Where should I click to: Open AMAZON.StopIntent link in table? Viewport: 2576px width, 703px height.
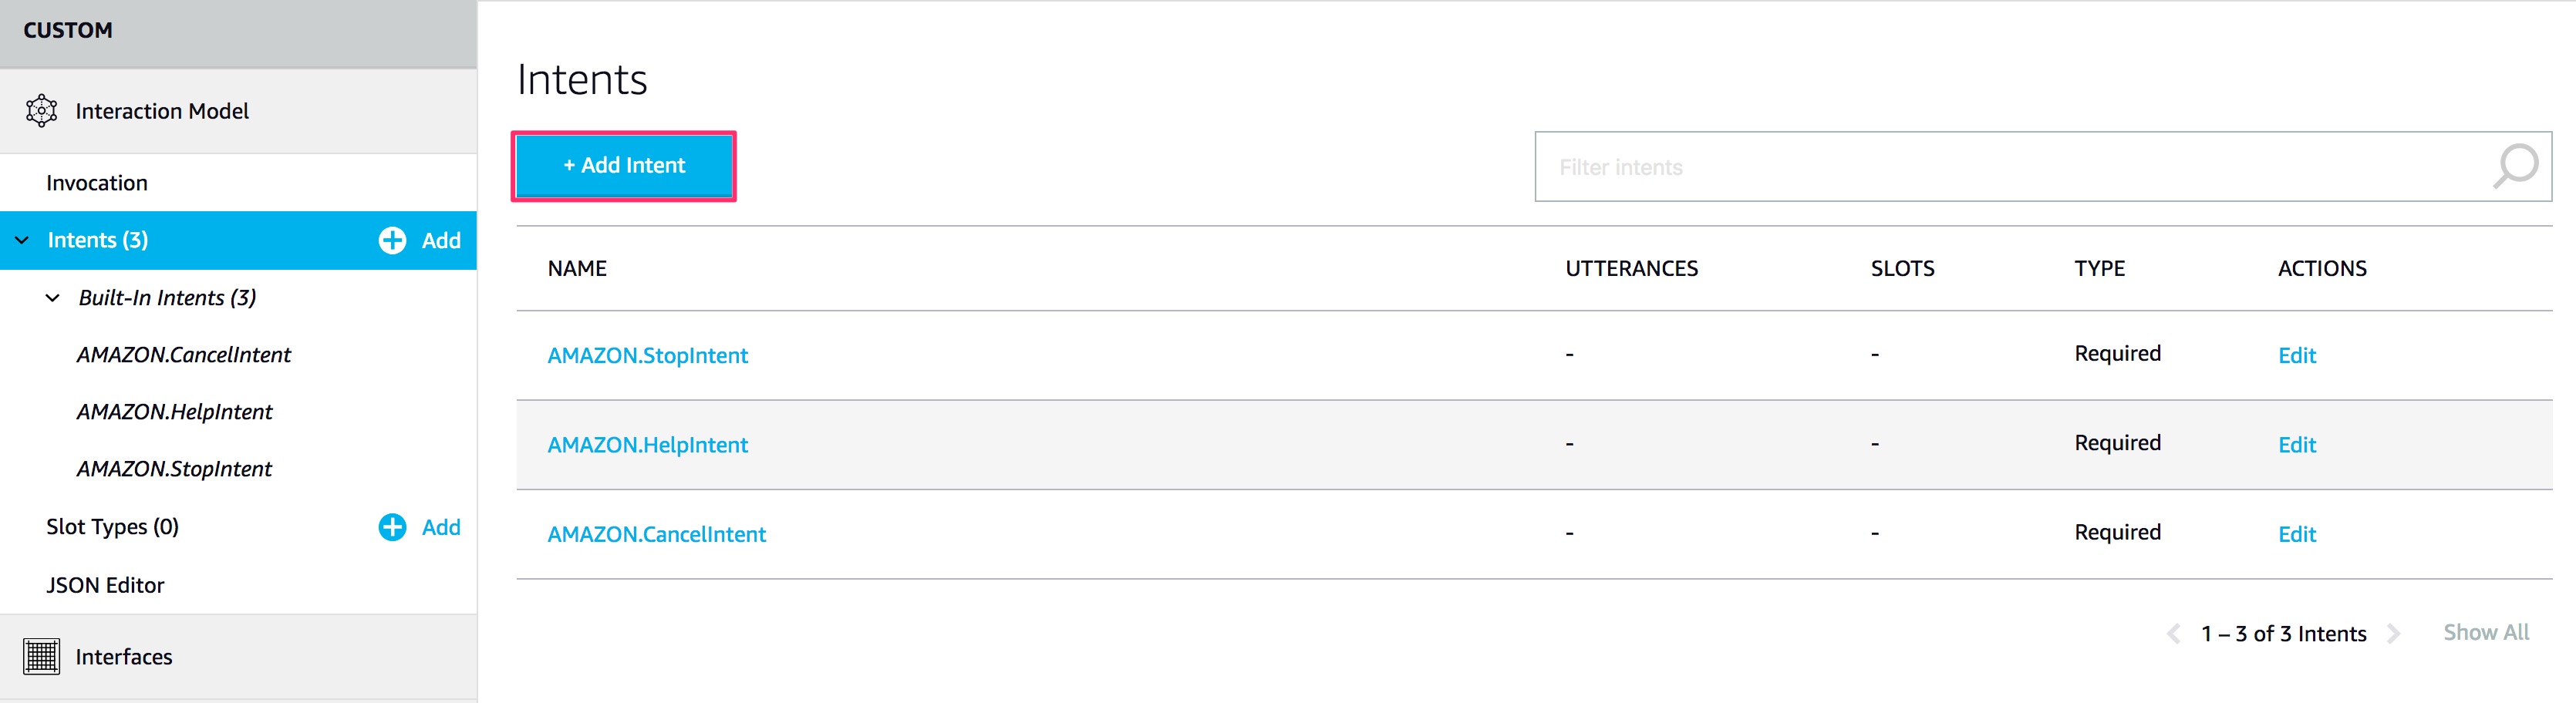click(647, 355)
